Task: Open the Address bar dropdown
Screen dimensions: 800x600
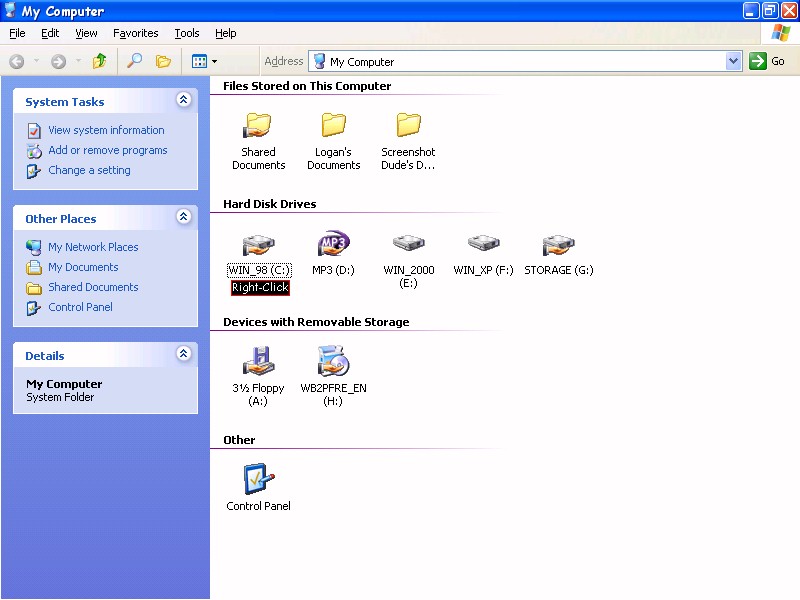Action: coord(734,61)
